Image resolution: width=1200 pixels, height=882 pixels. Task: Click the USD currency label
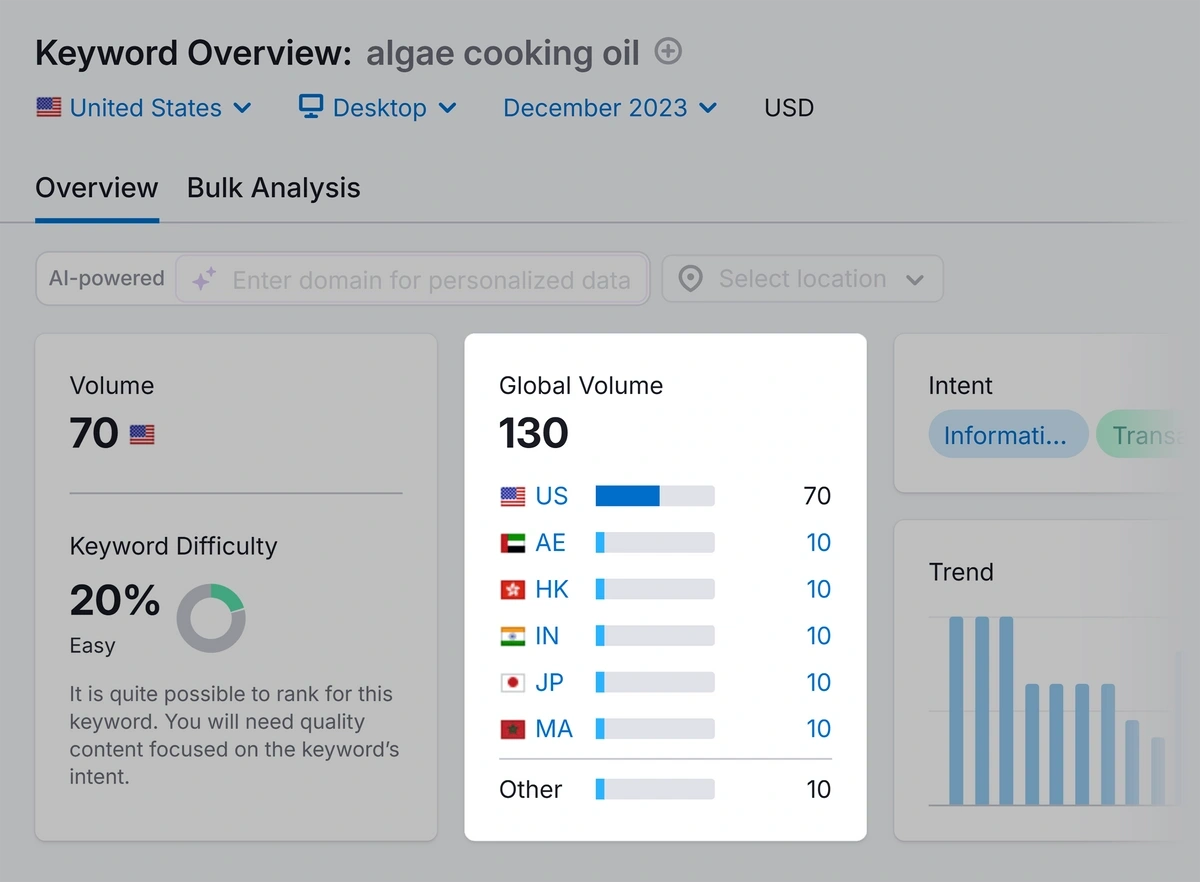click(789, 108)
